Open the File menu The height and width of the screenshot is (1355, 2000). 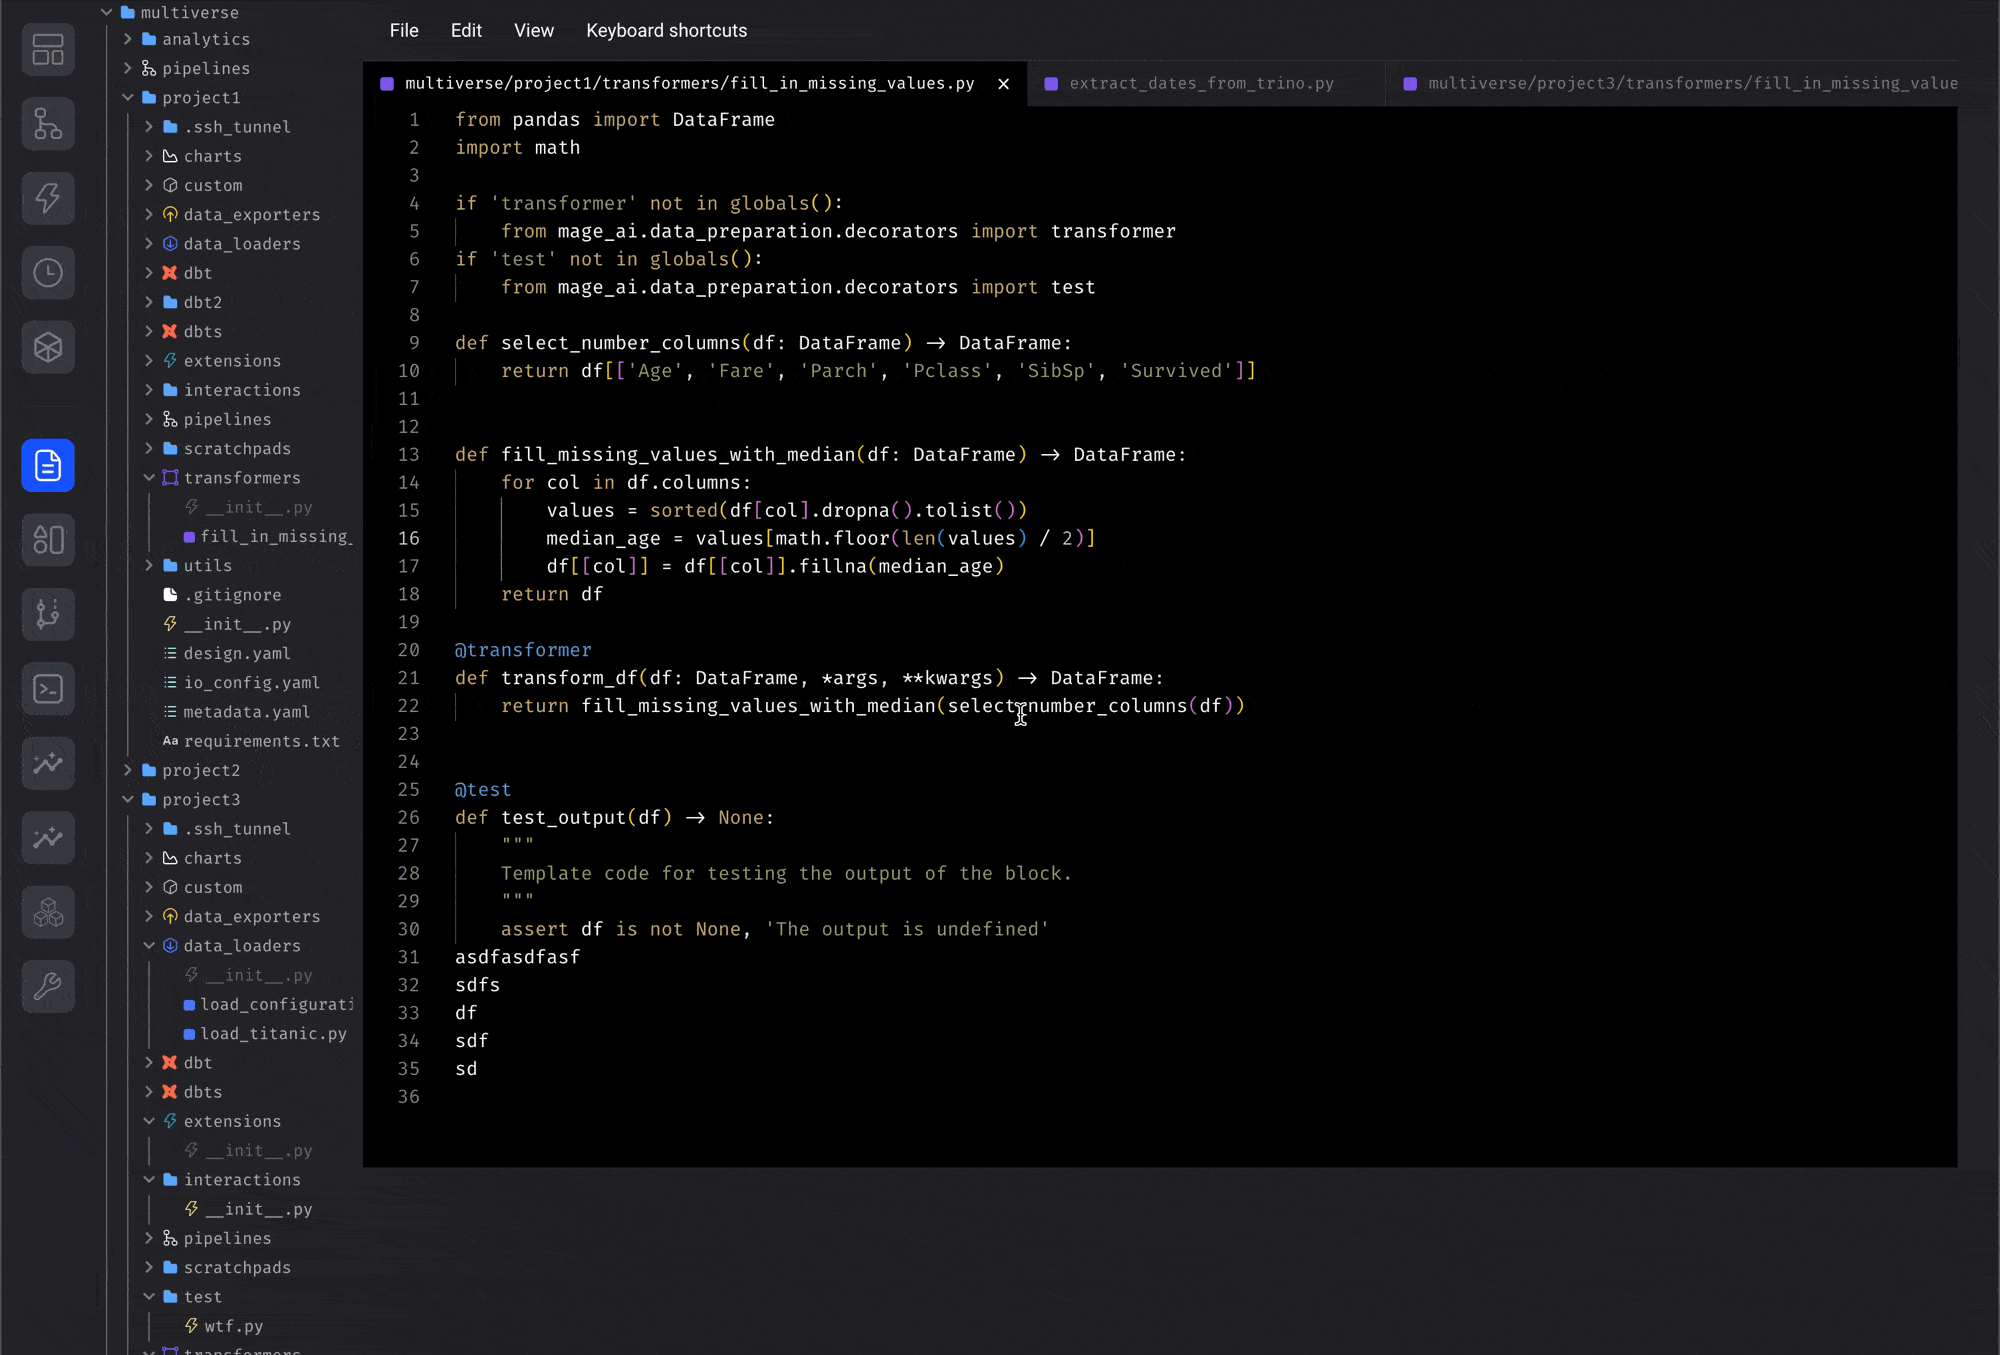pos(404,31)
